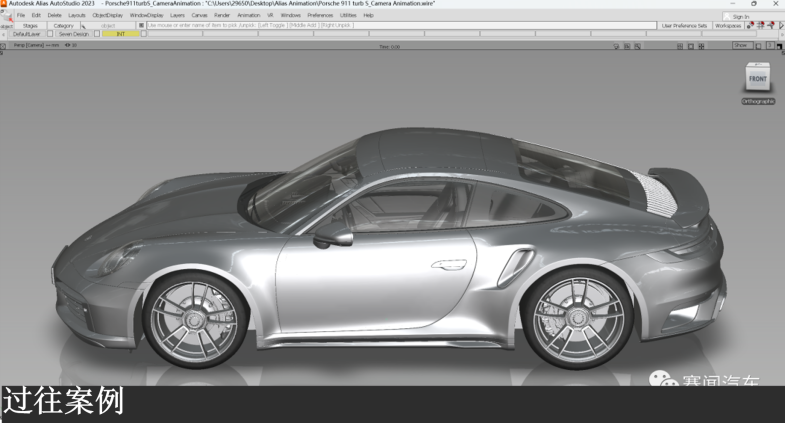Click the Alias logo icon at top left
This screenshot has width=785, height=423.
pyautogui.click(x=4, y=4)
